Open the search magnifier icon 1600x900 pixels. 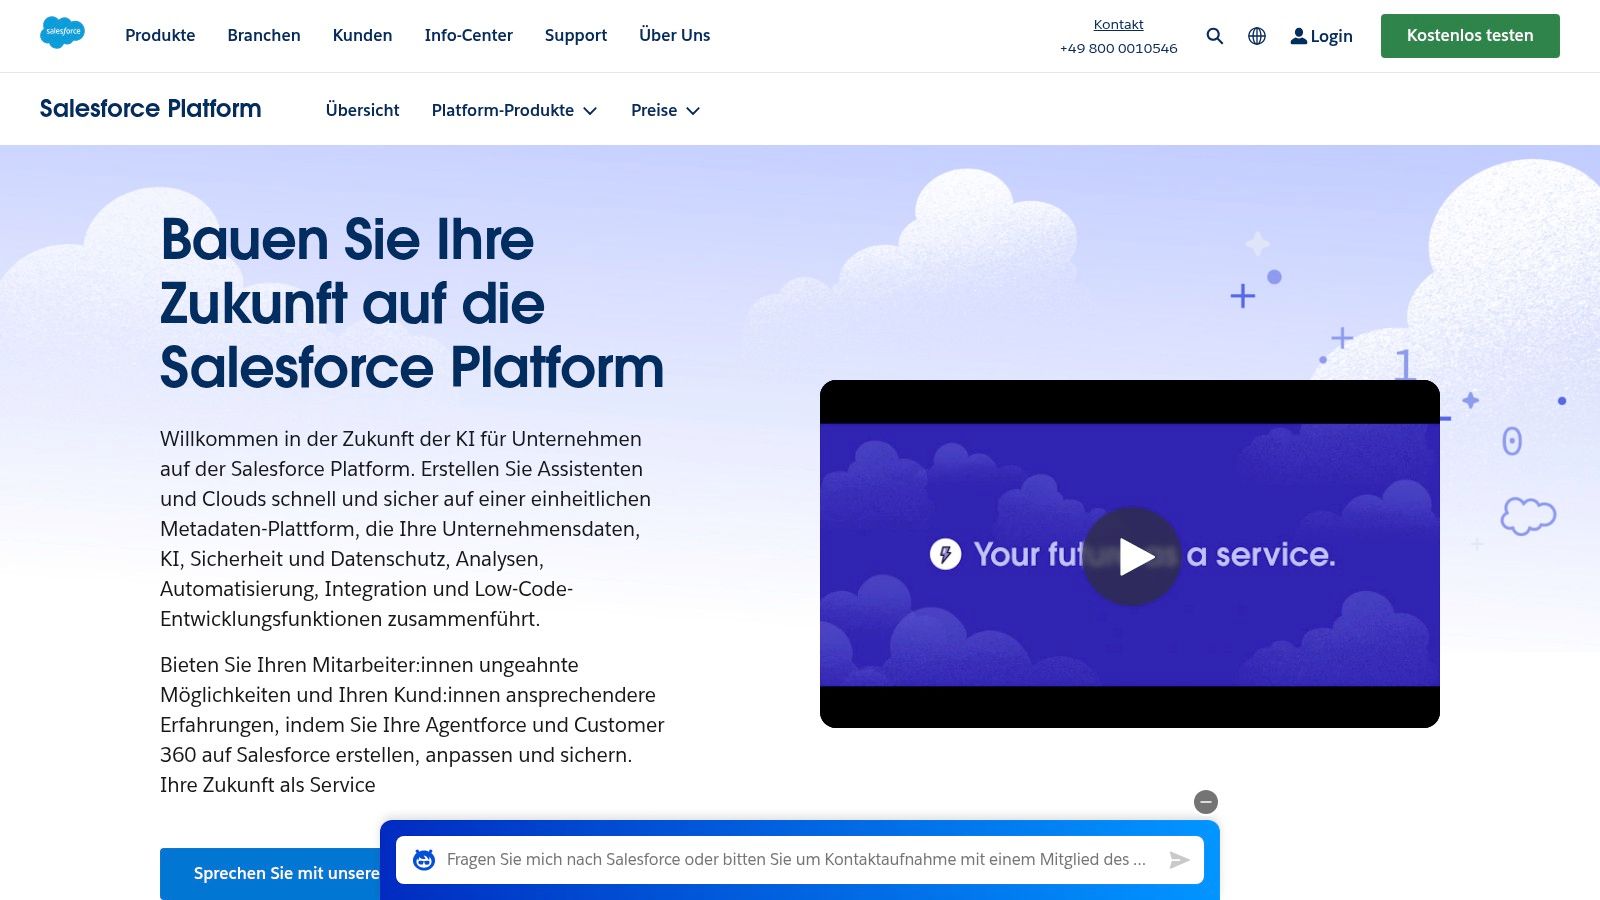(x=1215, y=36)
